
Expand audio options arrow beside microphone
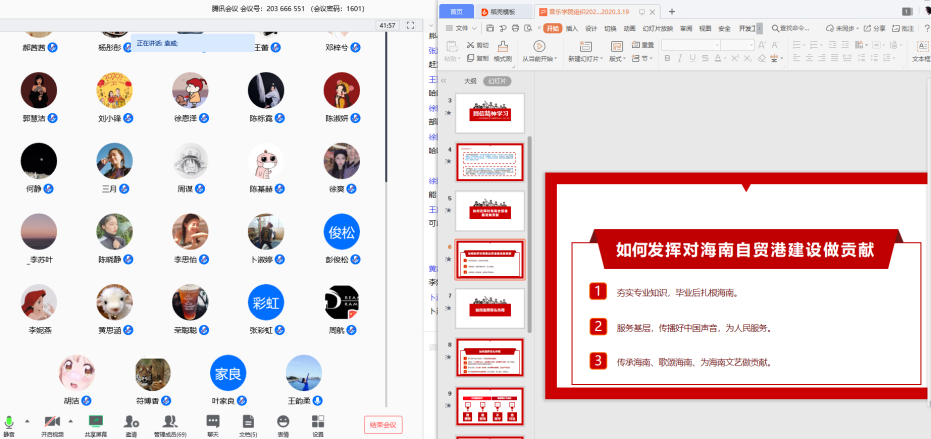26,421
